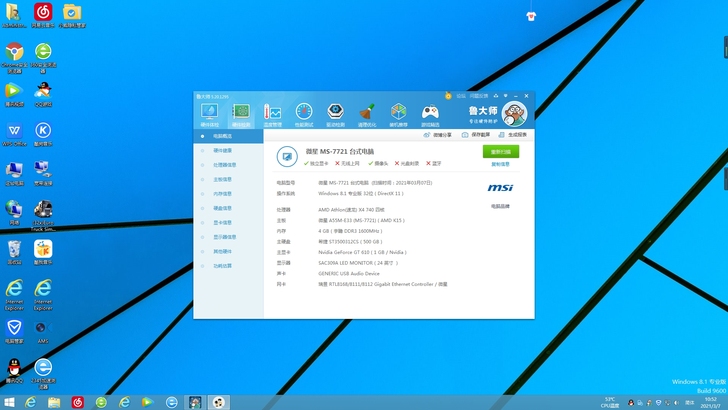The width and height of the screenshot is (728, 410).
Task: Click the 生成报表 generate report button
Action: coord(513,135)
